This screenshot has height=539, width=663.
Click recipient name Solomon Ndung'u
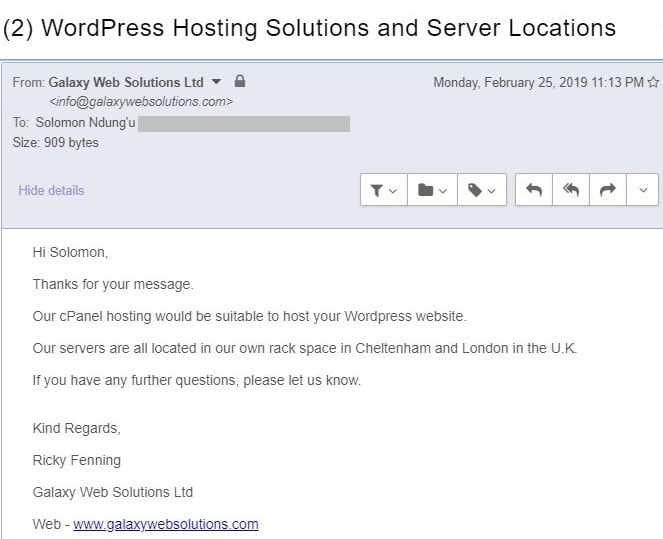point(85,123)
